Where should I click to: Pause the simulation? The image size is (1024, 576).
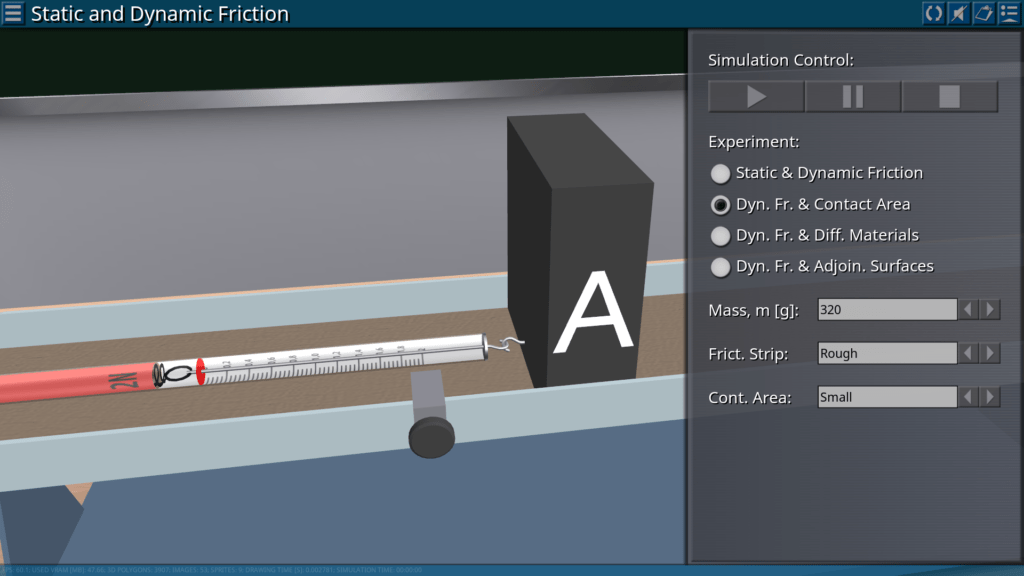click(x=853, y=96)
